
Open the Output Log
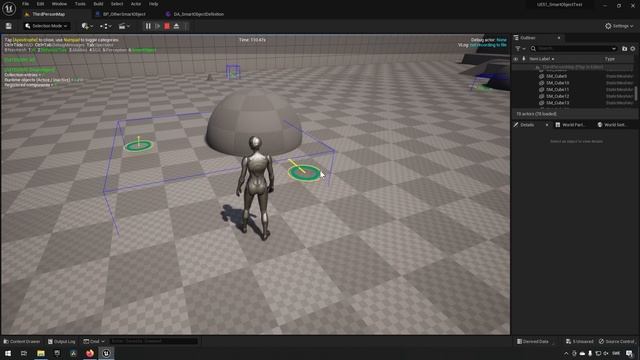(x=62, y=342)
